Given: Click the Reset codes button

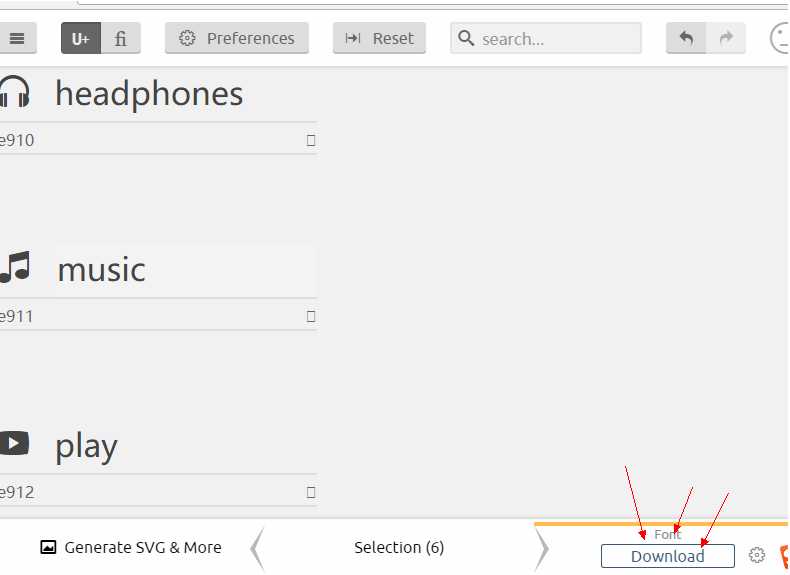Looking at the screenshot, I should (379, 38).
